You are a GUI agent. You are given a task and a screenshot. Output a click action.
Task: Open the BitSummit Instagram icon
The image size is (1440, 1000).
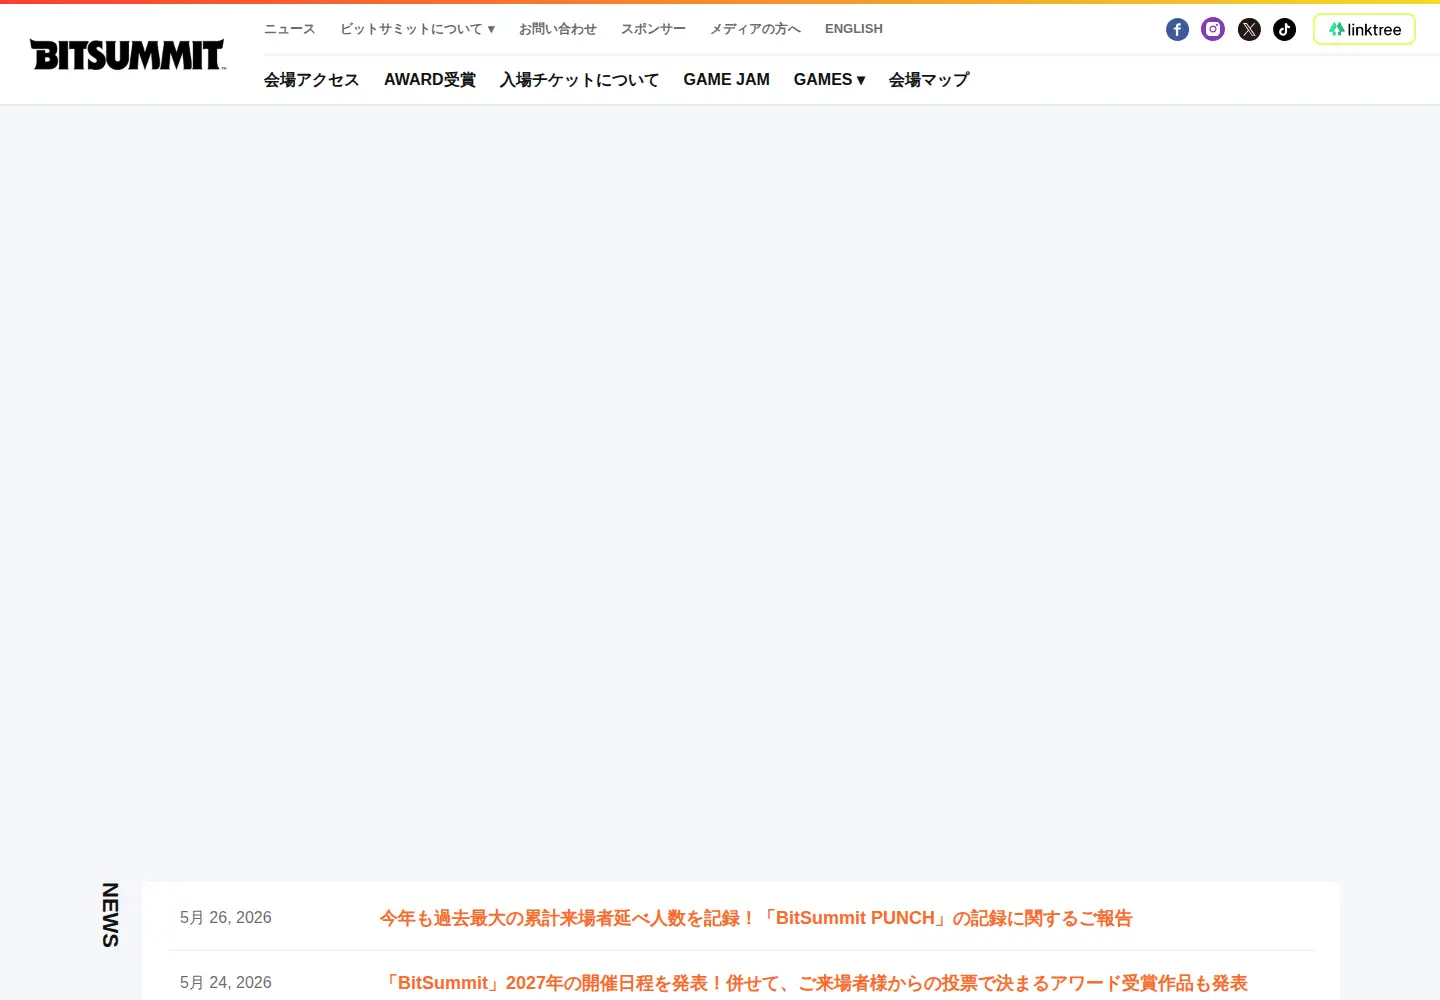[1213, 30]
